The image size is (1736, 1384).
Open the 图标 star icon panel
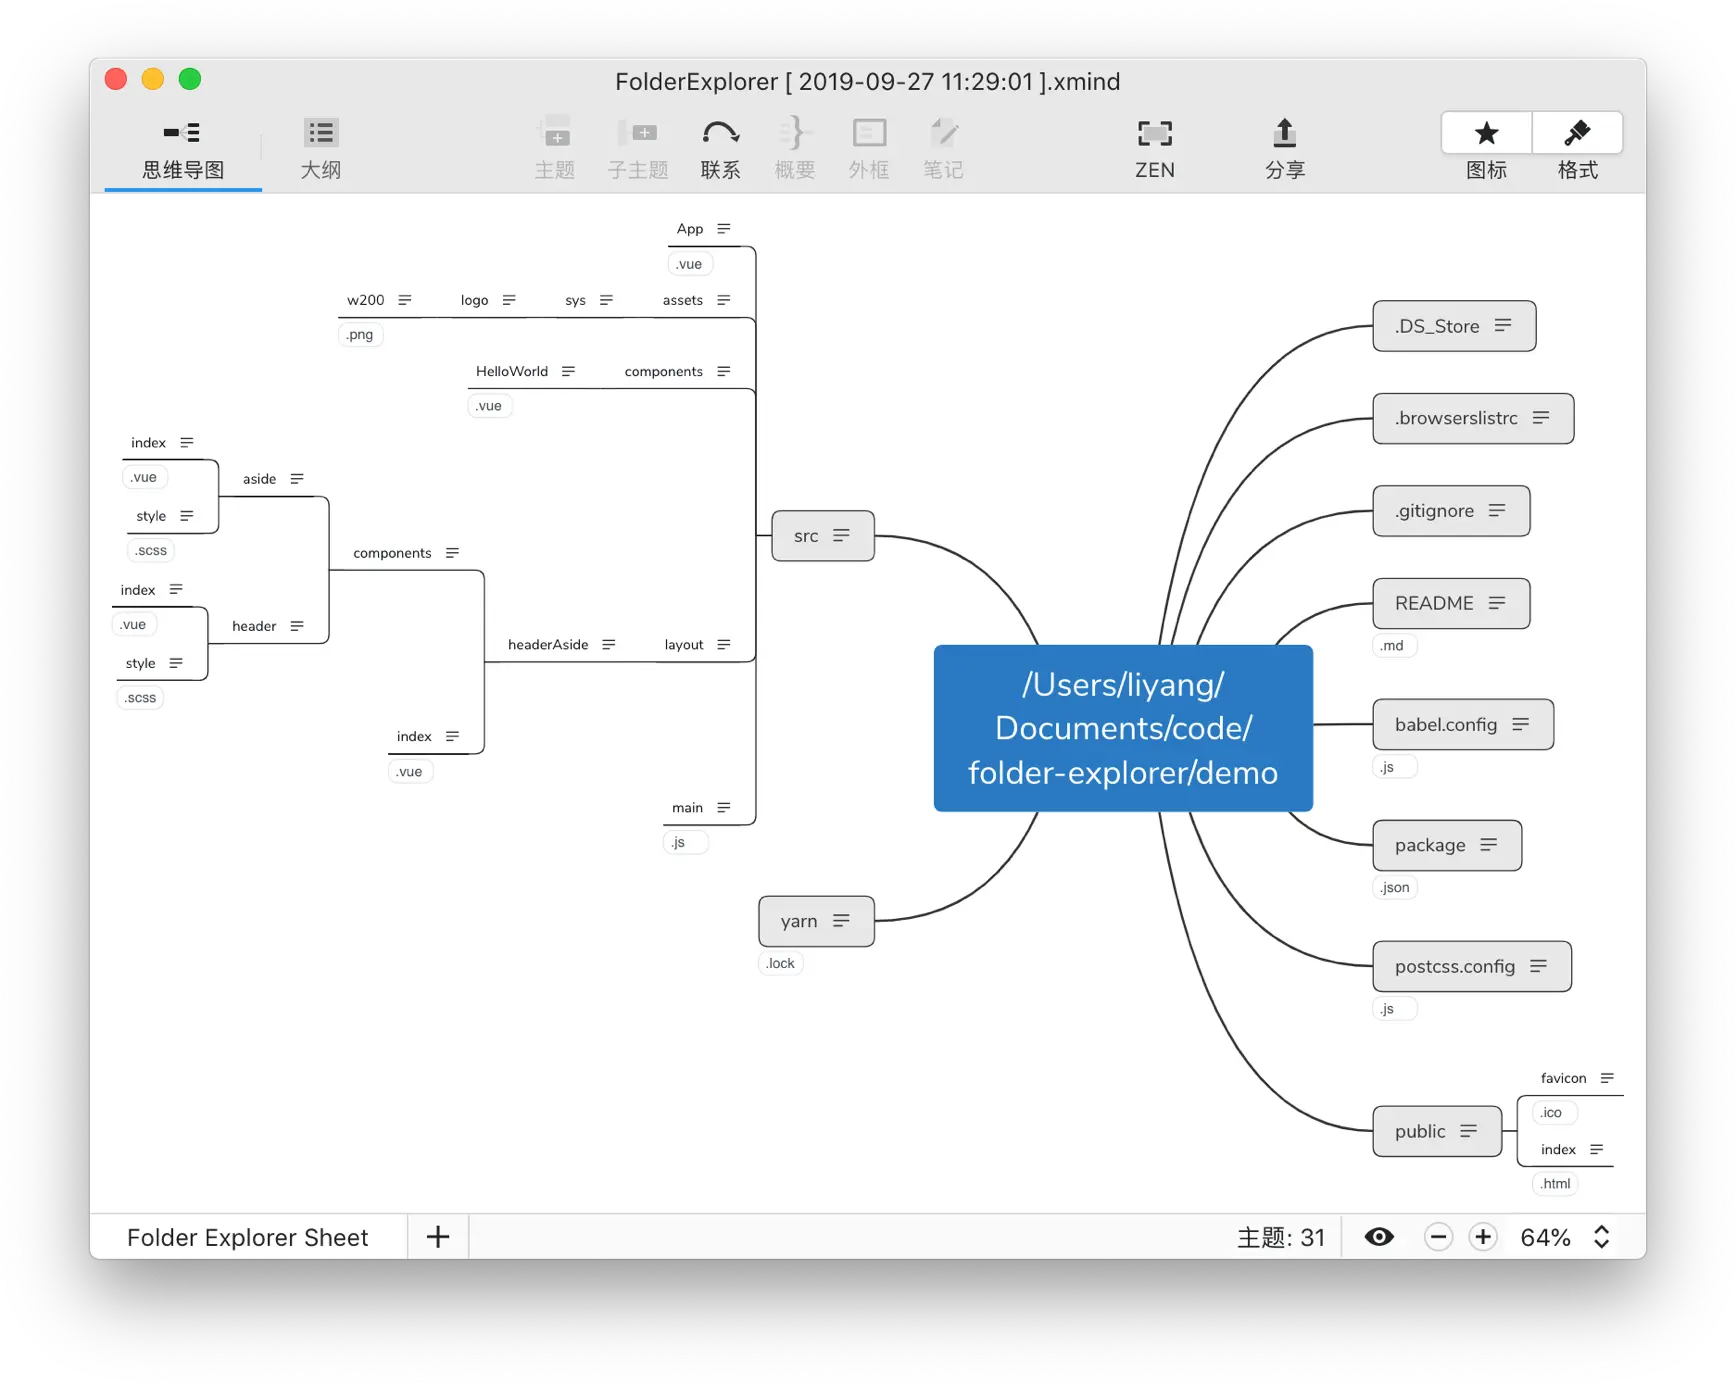click(x=1486, y=133)
